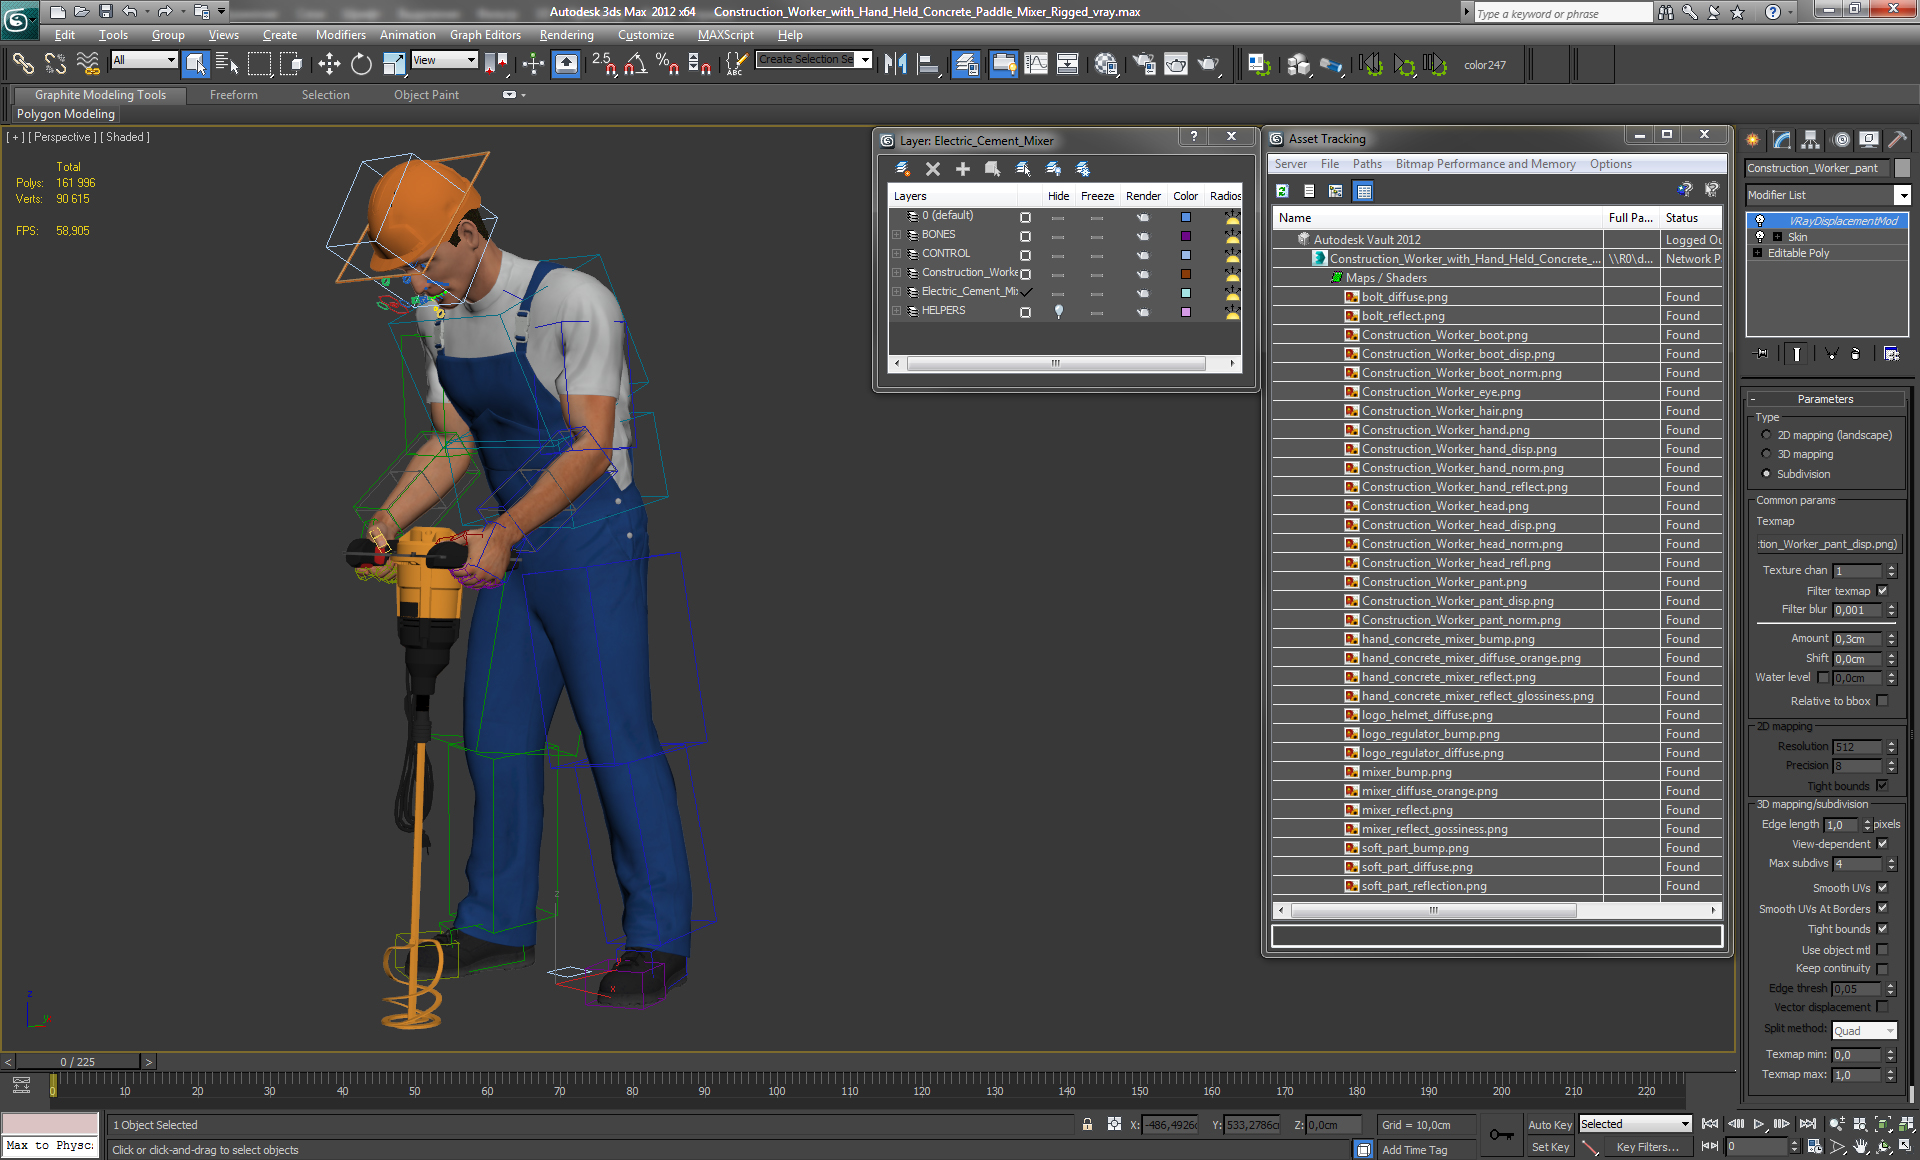Open the Graph Editors menu
The image size is (1920, 1160).
pos(485,34)
